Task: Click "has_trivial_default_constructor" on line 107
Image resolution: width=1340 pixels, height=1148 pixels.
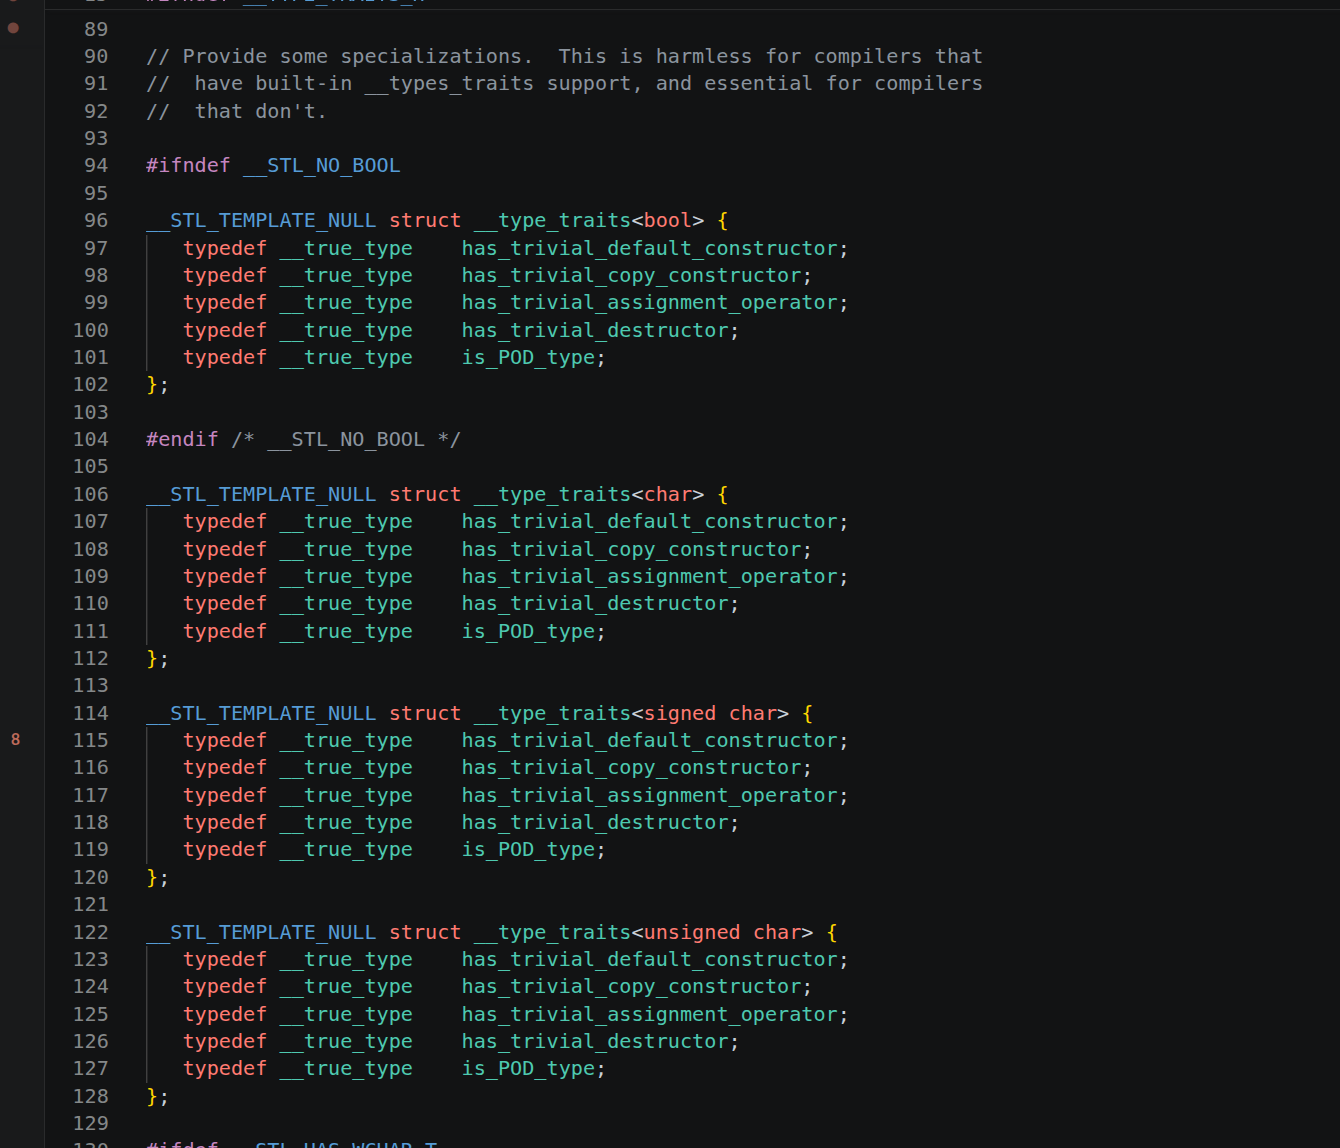Action: point(650,521)
